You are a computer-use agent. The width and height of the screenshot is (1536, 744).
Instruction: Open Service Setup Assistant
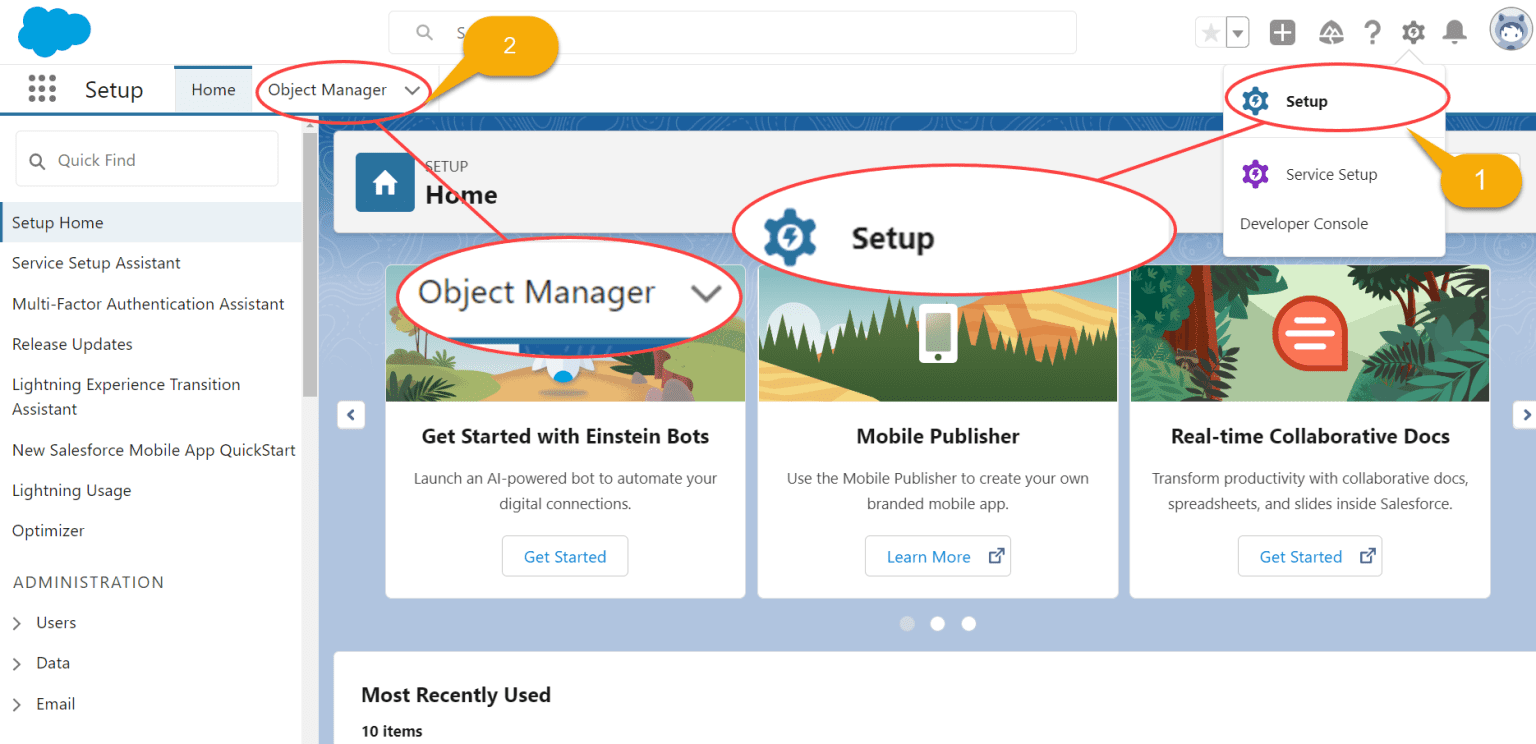coord(96,263)
